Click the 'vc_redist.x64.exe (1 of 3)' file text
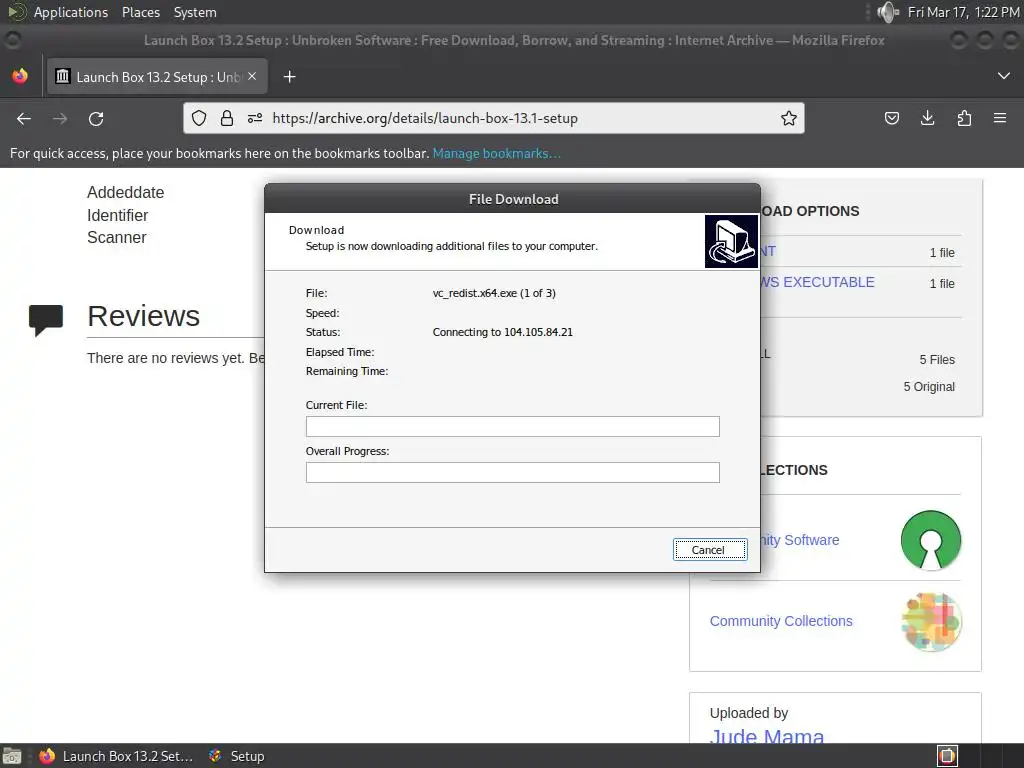This screenshot has width=1024, height=768. tap(494, 293)
